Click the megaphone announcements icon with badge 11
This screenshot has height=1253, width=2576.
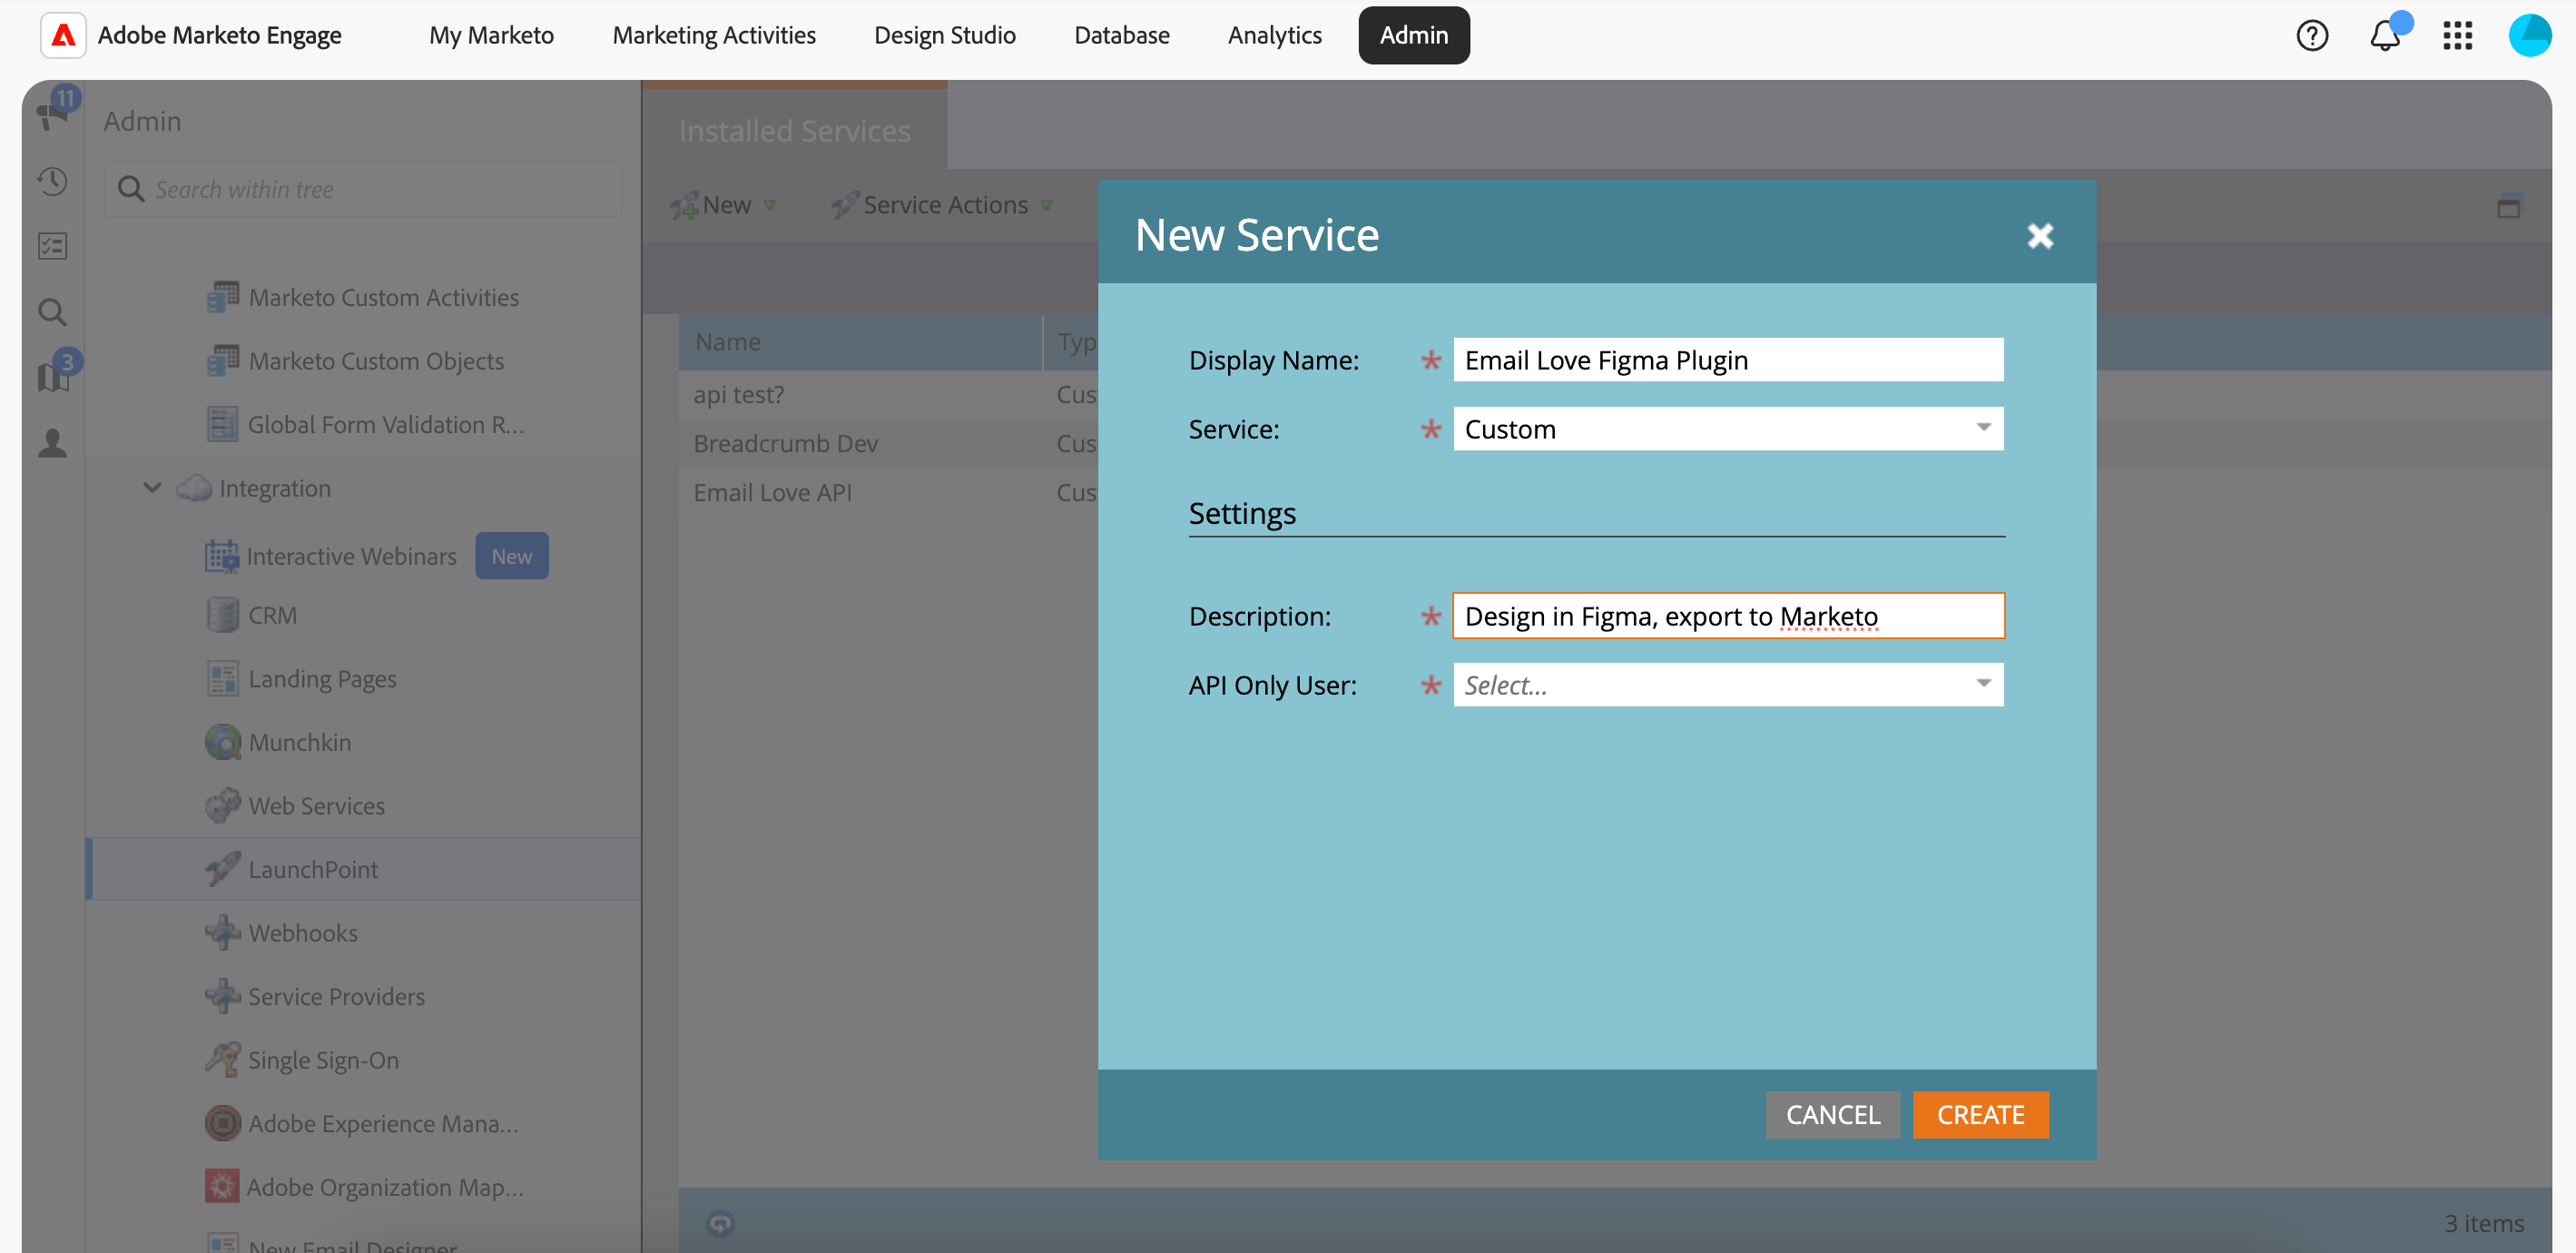[53, 116]
